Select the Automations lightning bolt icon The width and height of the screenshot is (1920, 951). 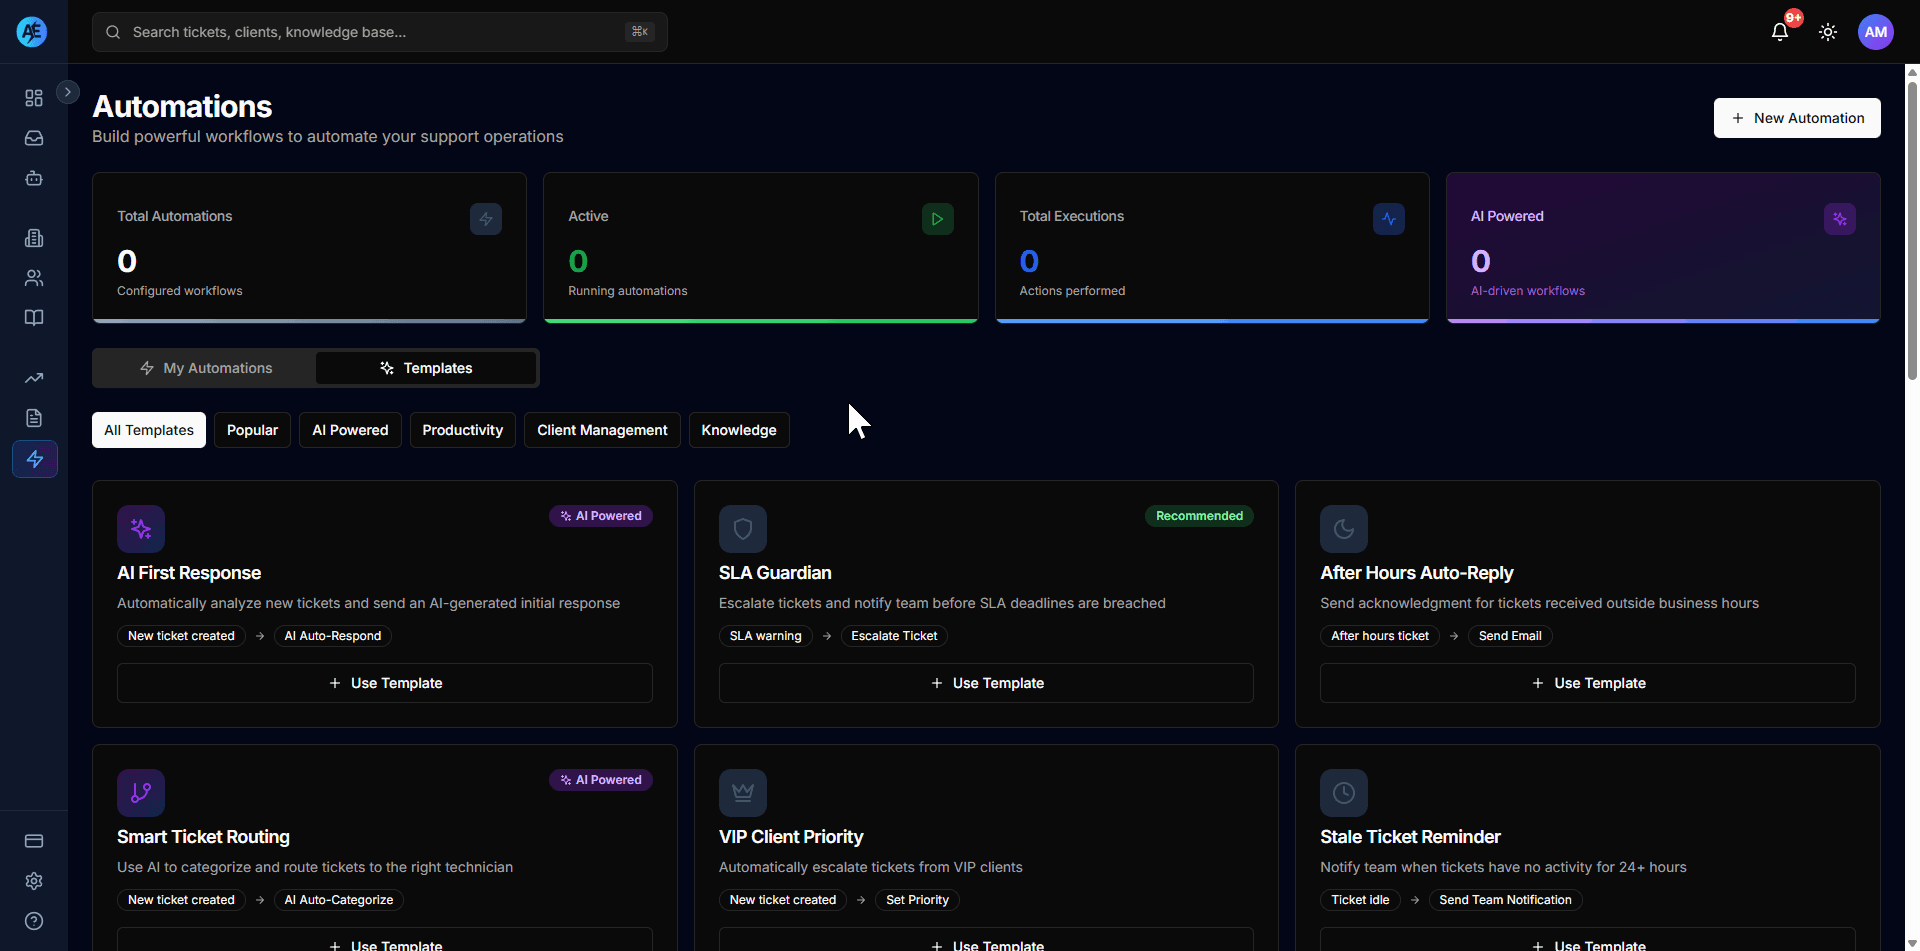(34, 459)
